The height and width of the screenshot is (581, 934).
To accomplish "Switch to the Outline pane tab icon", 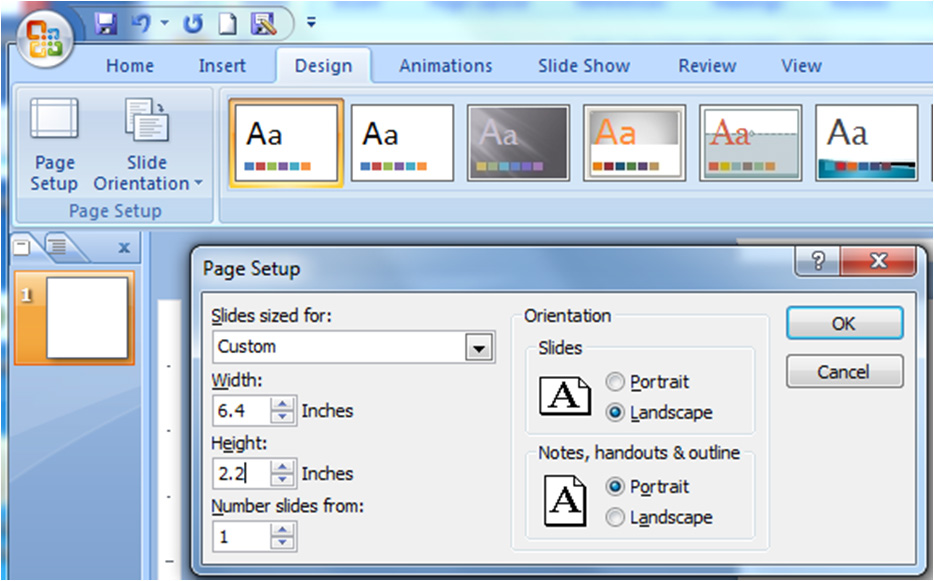I will [x=57, y=245].
